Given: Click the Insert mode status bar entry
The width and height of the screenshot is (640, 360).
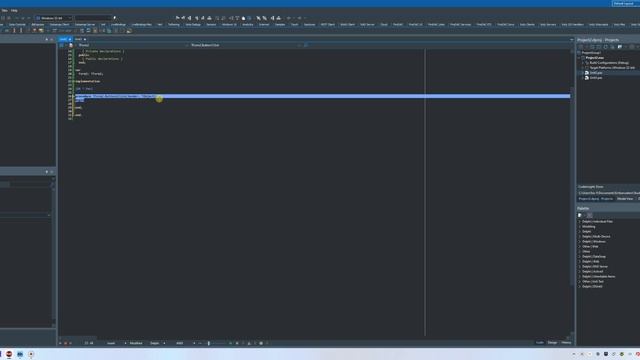Looking at the screenshot, I should pos(111,343).
